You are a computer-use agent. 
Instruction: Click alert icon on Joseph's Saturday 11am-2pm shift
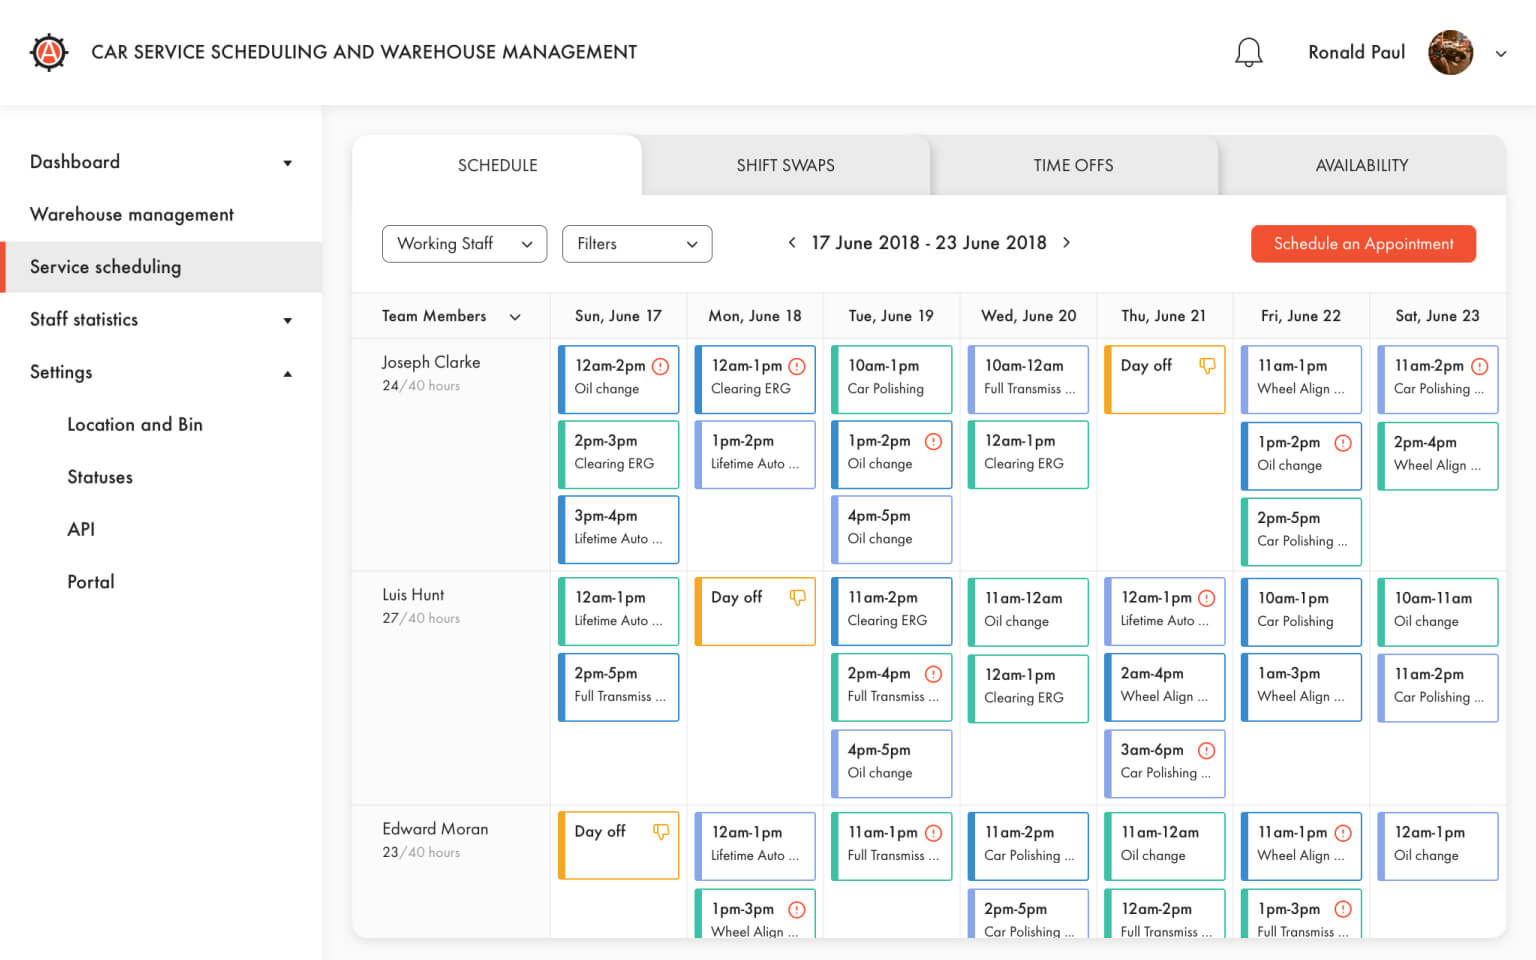[1480, 366]
